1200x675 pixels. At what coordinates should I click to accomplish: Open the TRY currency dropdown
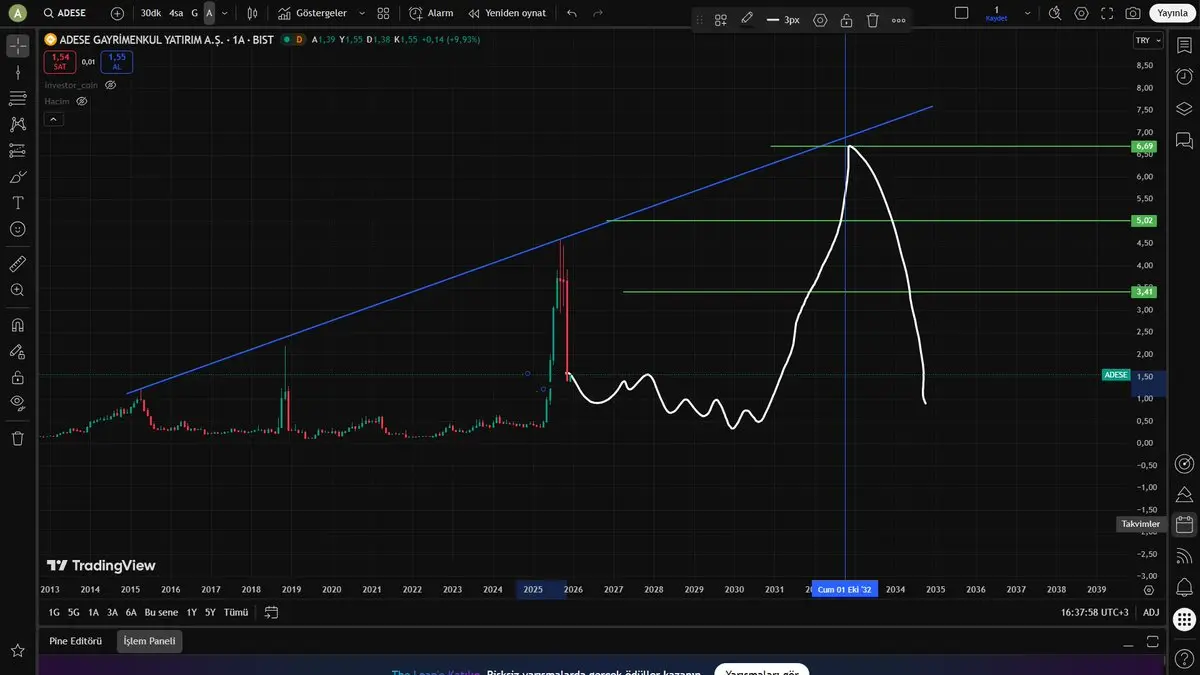(x=1147, y=40)
